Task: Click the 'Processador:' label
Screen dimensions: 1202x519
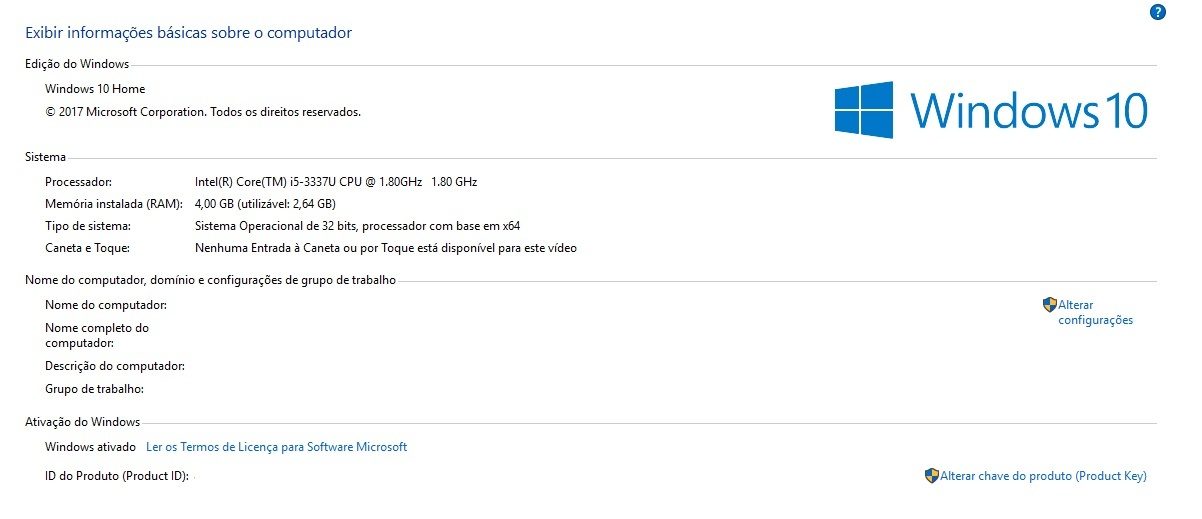Action: (x=79, y=182)
